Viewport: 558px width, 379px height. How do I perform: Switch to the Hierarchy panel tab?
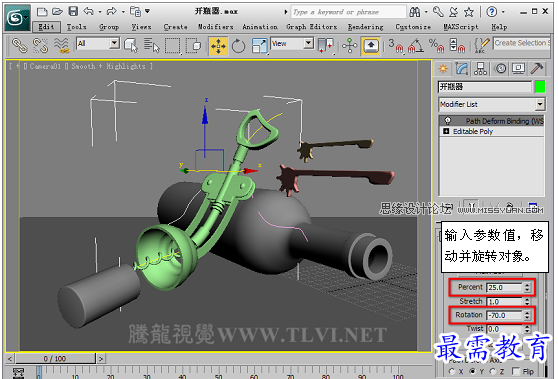click(480, 68)
